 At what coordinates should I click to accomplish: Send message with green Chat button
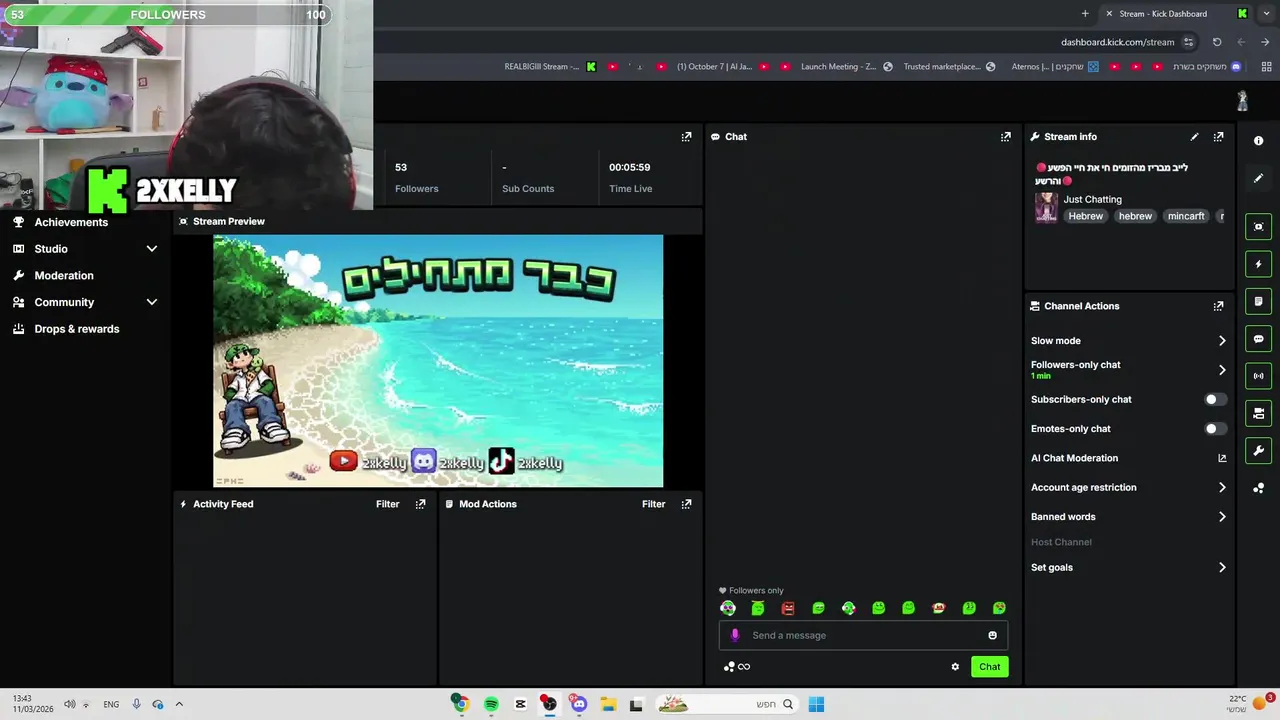(989, 667)
